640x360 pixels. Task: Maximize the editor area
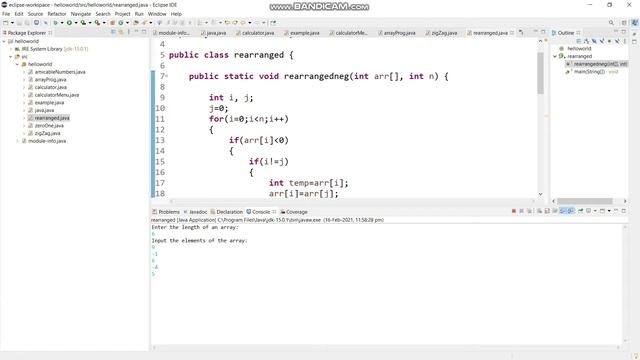(x=543, y=32)
